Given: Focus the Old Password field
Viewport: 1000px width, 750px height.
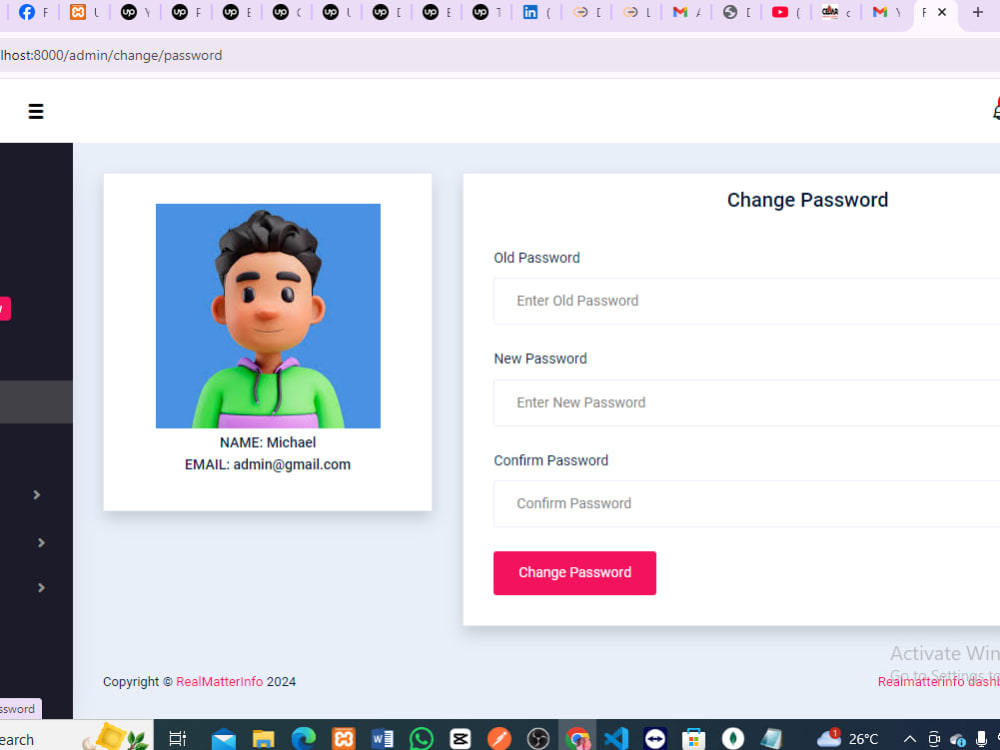Looking at the screenshot, I should 746,301.
